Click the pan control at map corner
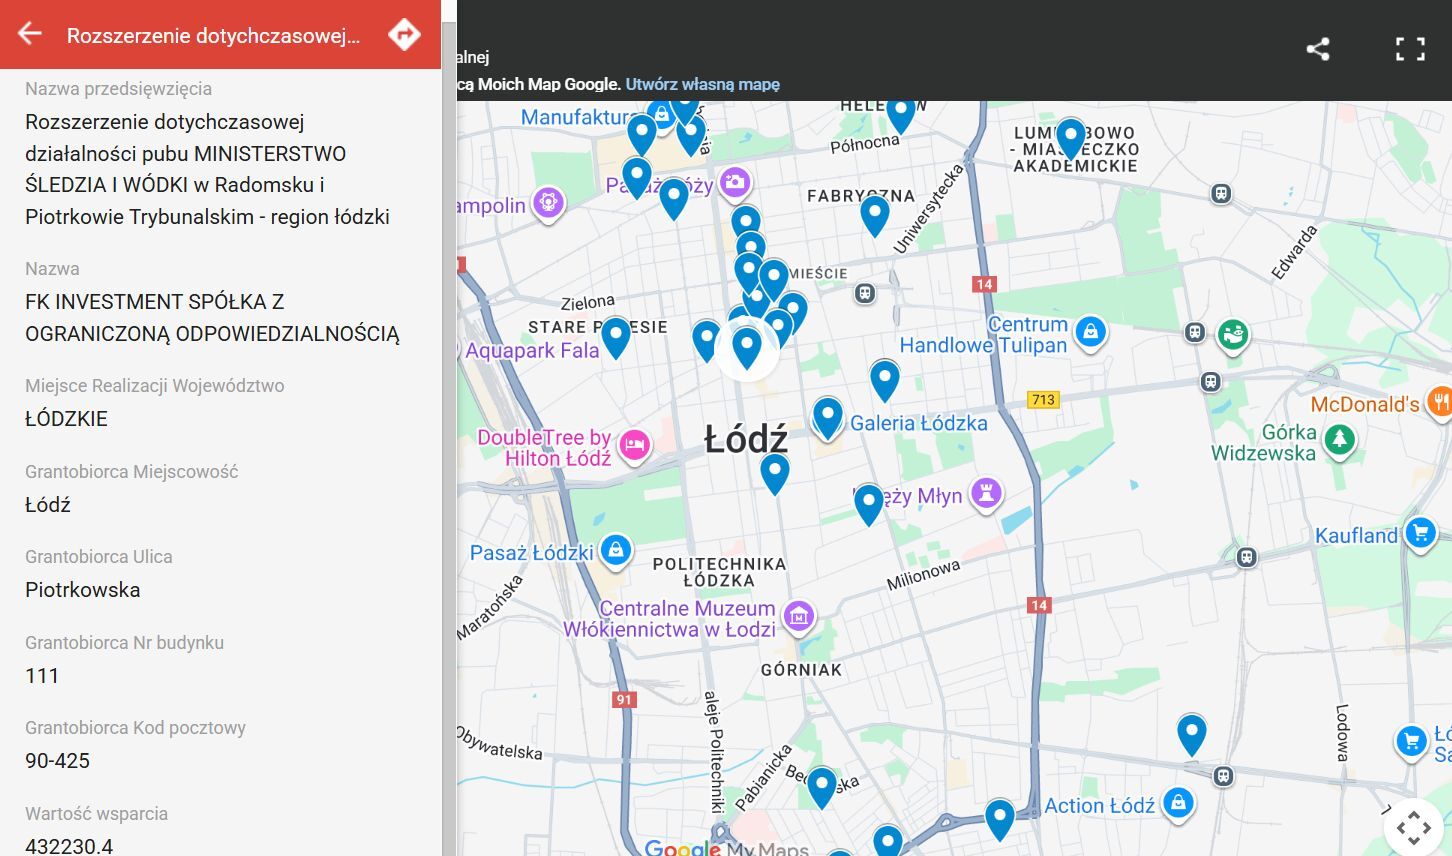Screen dimensions: 1452x856 coord(1414,827)
